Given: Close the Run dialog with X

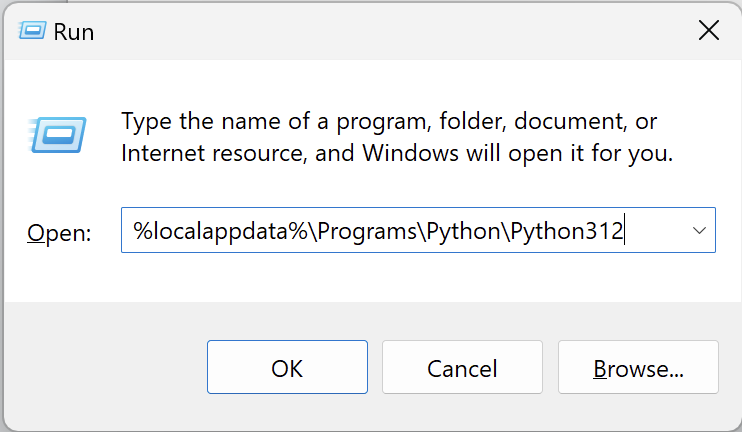Looking at the screenshot, I should [708, 31].
